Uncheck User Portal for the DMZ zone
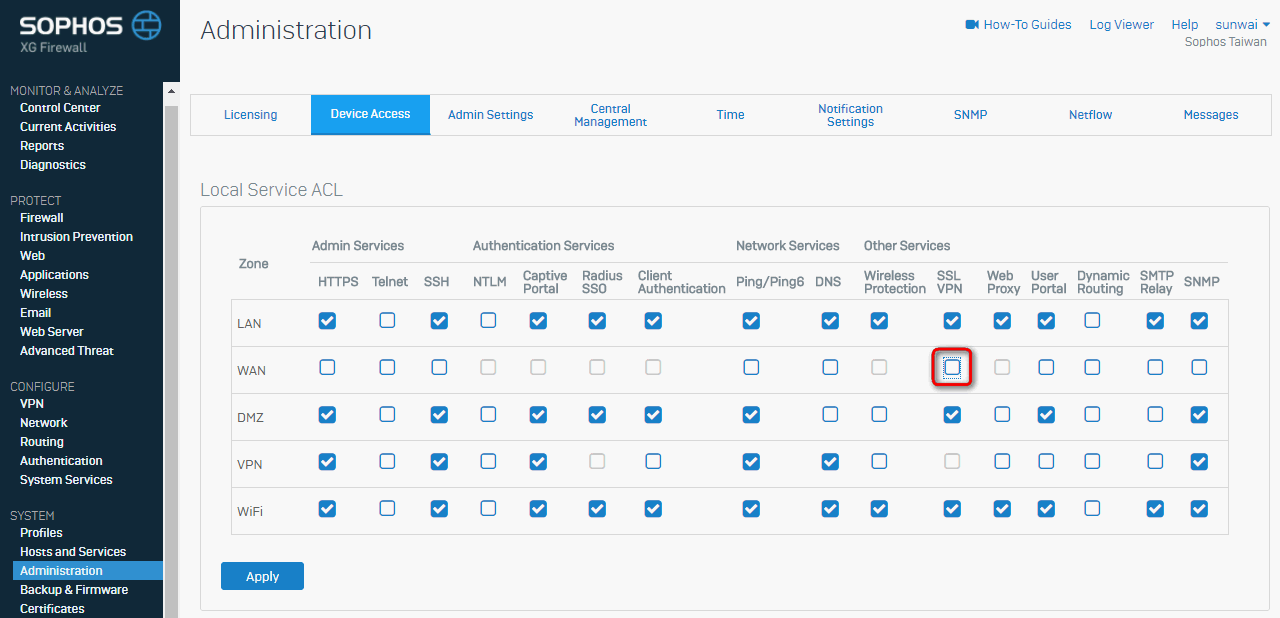The height and width of the screenshot is (618, 1280). [1046, 414]
